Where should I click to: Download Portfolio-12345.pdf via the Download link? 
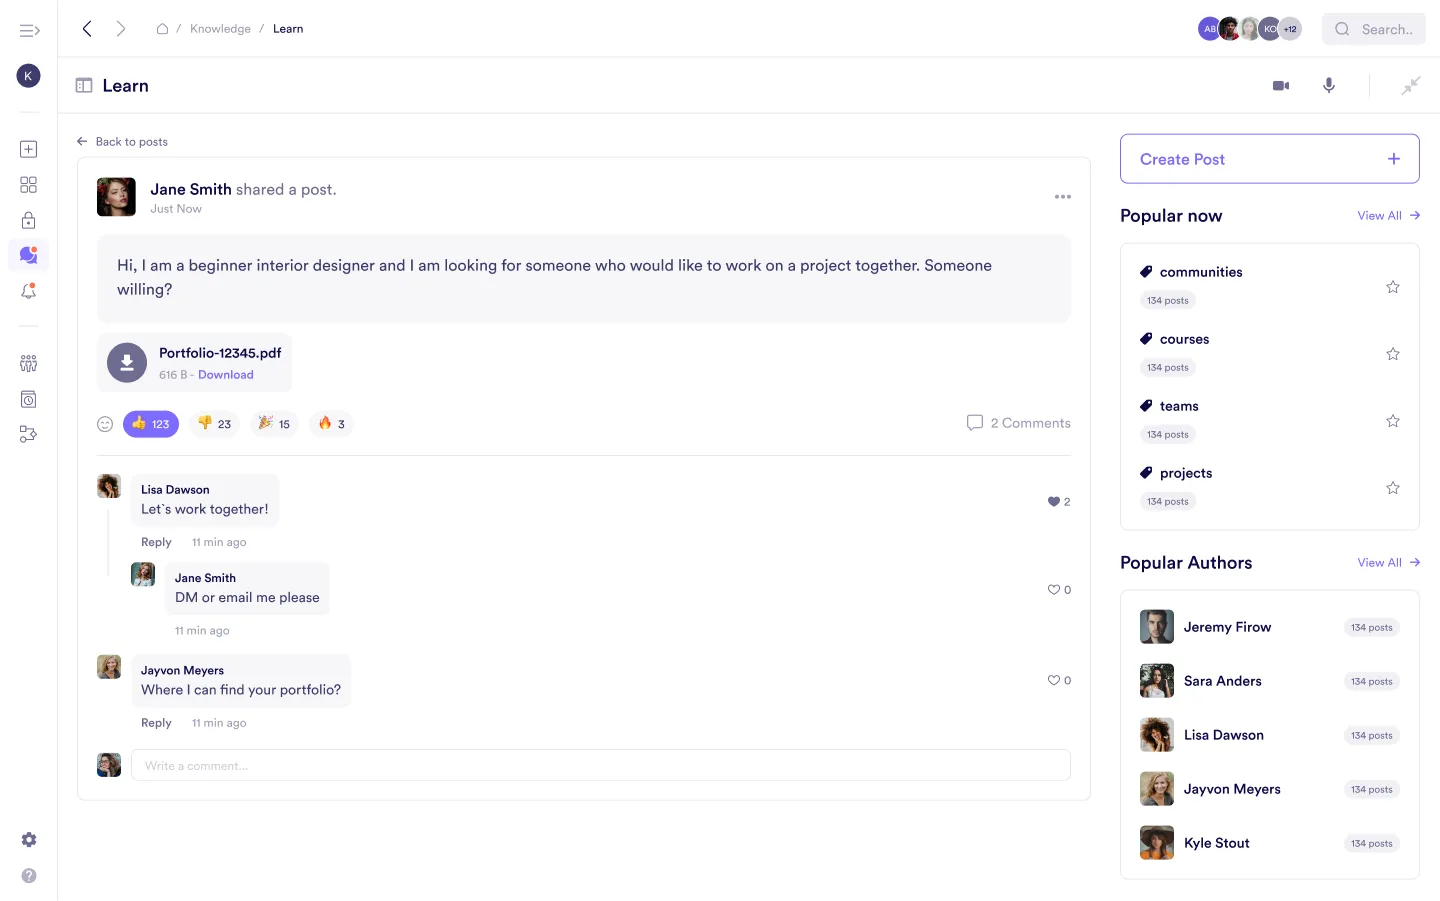pos(226,374)
